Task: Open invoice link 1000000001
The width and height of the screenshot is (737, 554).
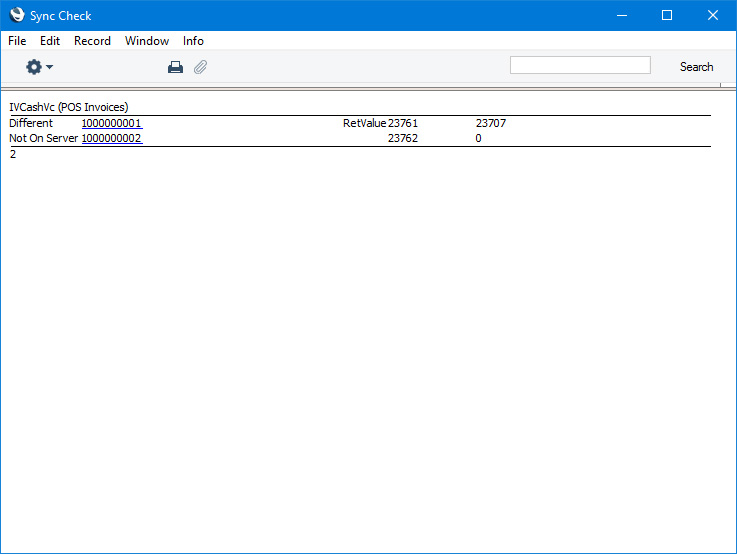Action: [x=112, y=123]
